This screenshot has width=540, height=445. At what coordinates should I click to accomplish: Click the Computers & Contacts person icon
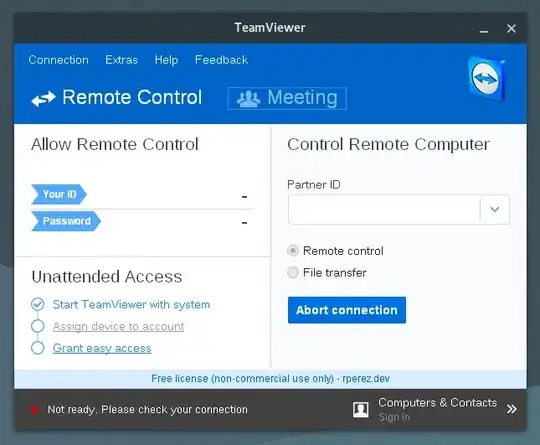[361, 410]
